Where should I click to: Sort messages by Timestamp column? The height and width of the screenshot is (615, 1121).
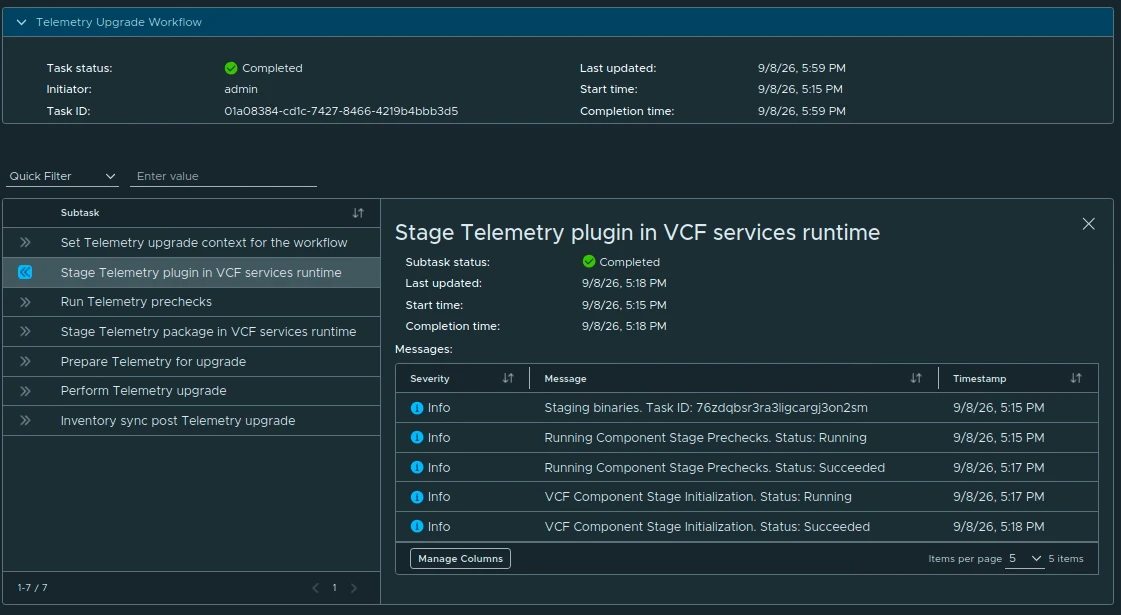(x=1076, y=378)
